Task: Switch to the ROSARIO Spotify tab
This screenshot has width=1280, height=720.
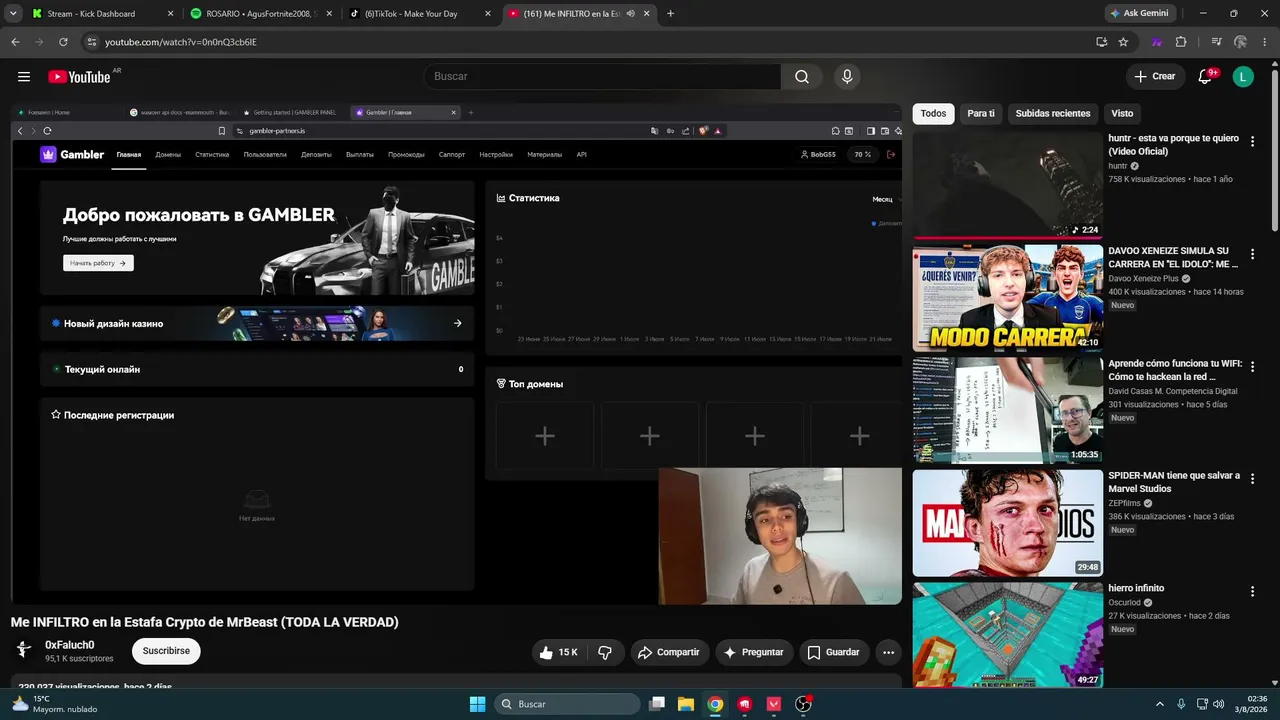Action: pyautogui.click(x=261, y=14)
